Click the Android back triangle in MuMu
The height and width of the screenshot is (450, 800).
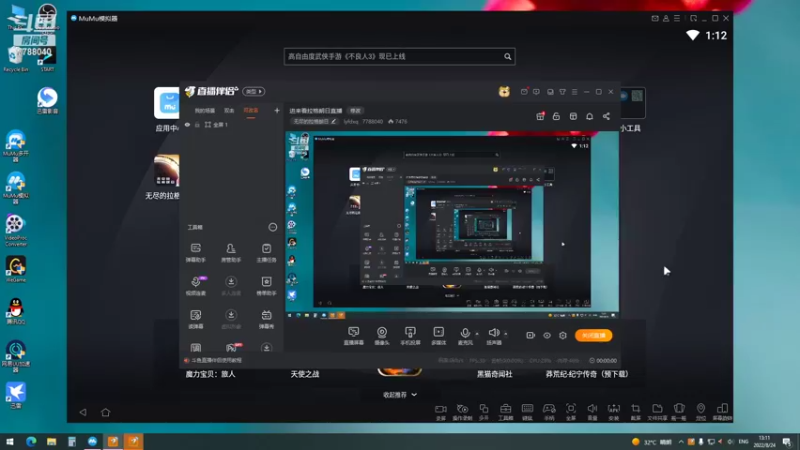tap(83, 412)
